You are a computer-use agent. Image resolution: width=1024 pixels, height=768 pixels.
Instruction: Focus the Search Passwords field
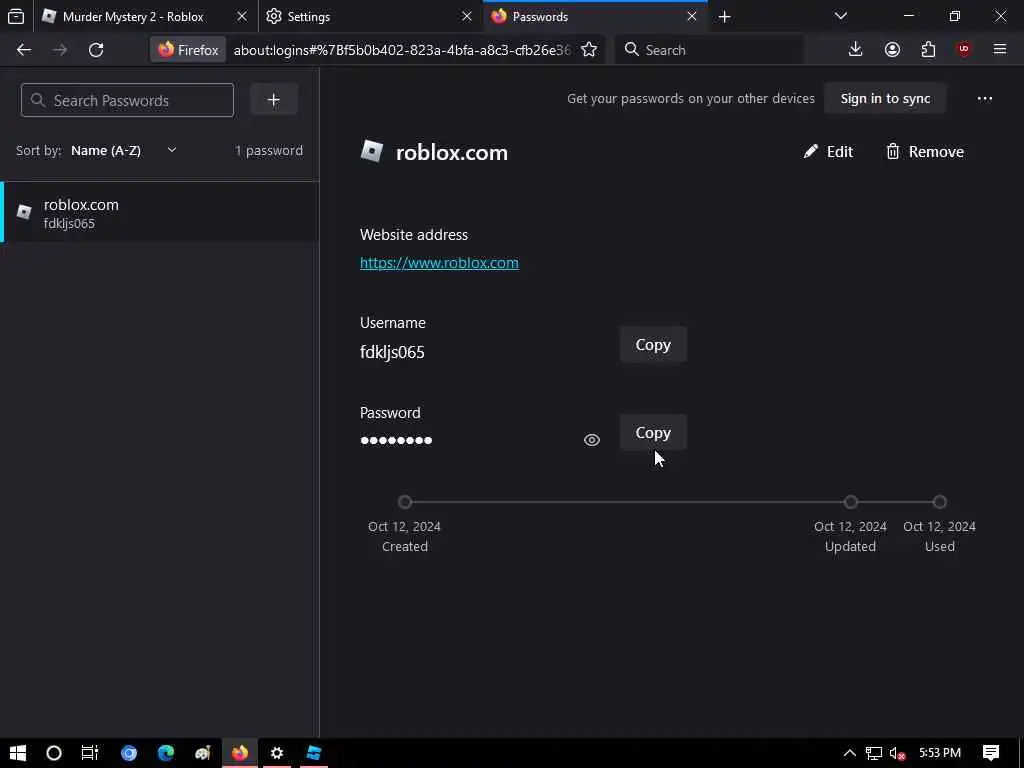[127, 101]
